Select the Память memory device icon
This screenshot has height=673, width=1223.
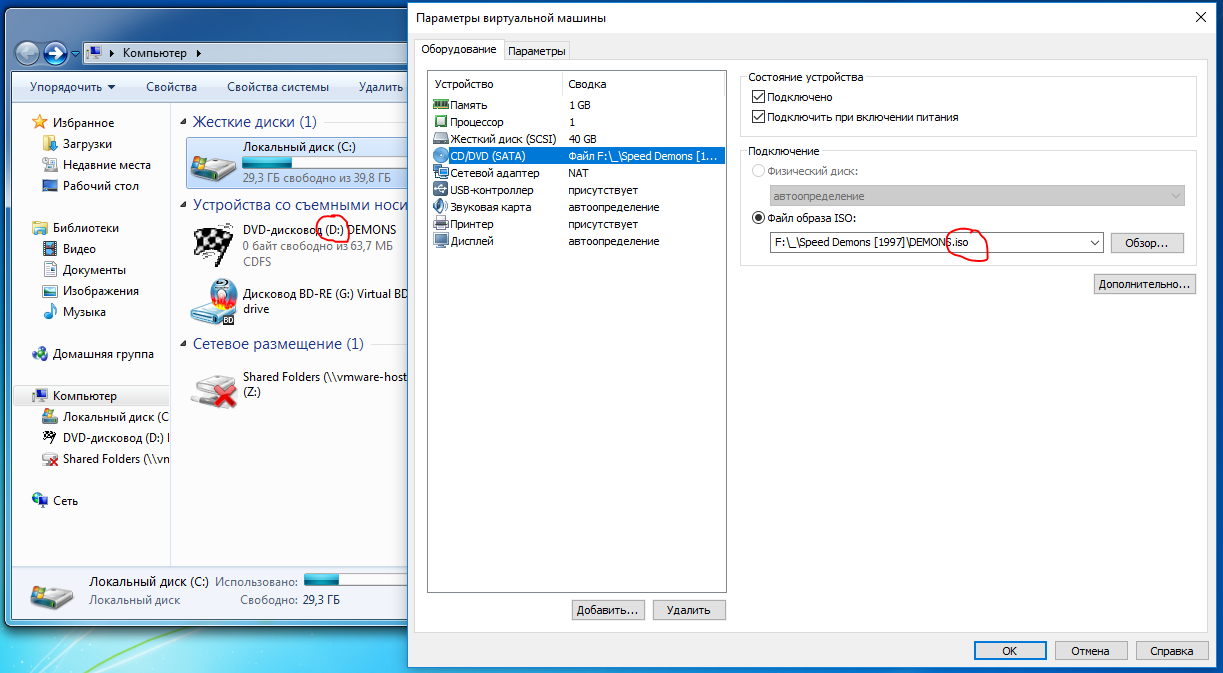[x=441, y=104]
